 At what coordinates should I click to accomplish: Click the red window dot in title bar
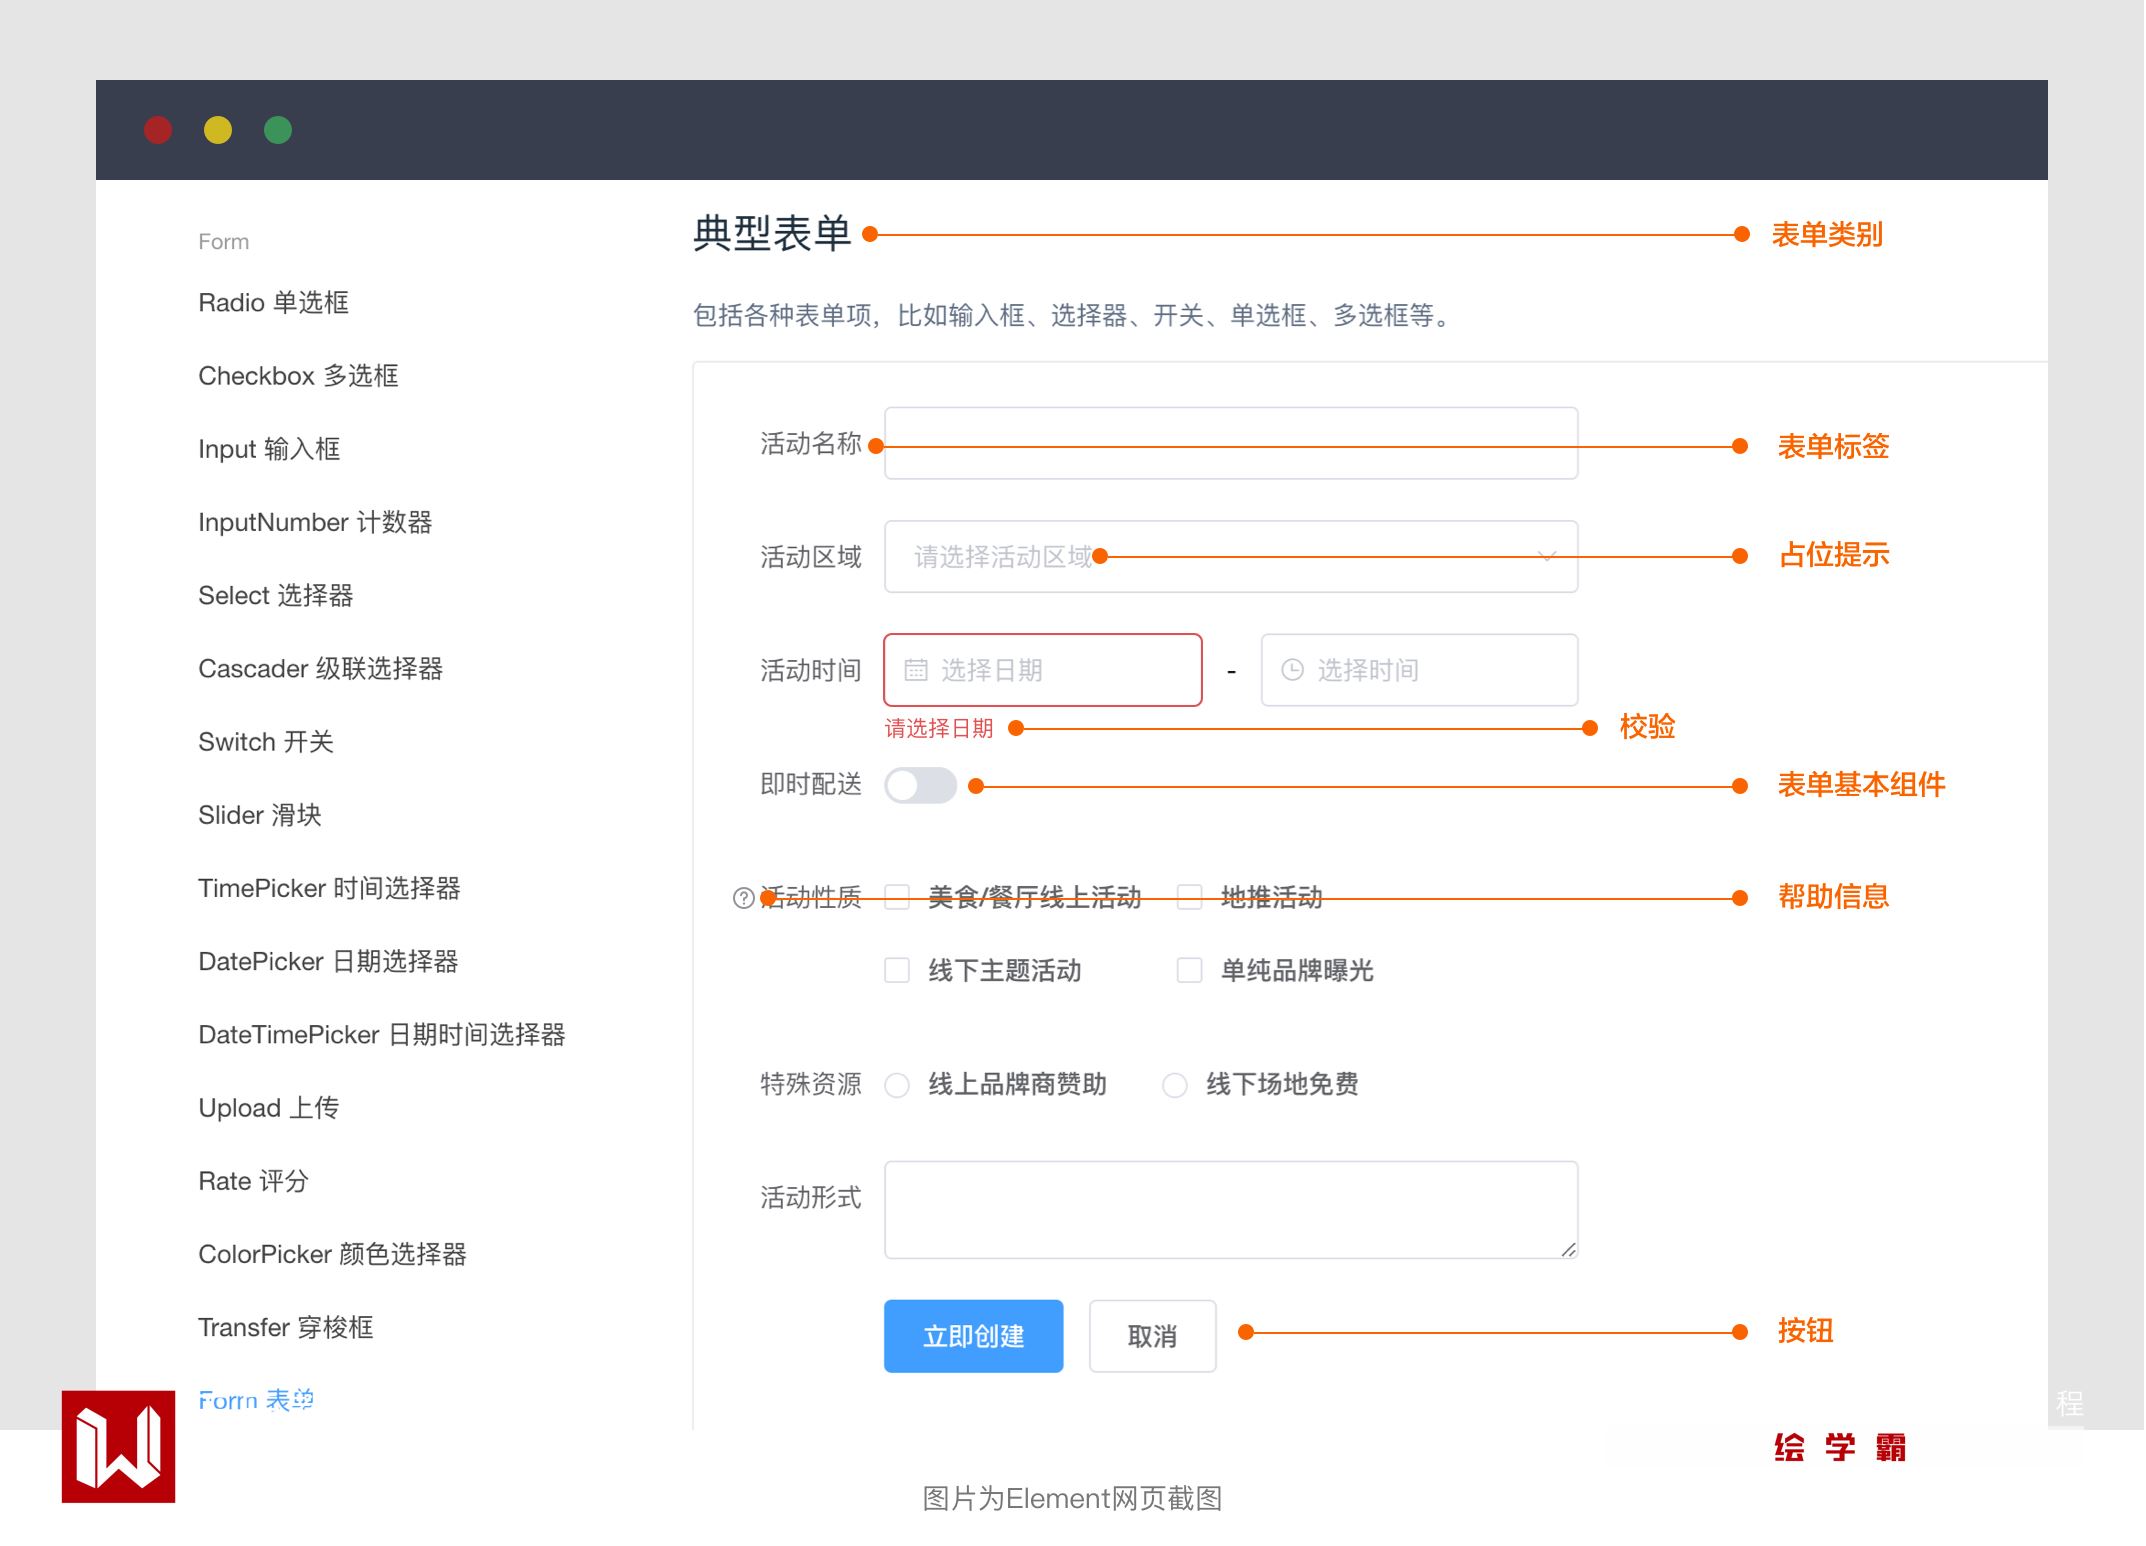(x=158, y=130)
